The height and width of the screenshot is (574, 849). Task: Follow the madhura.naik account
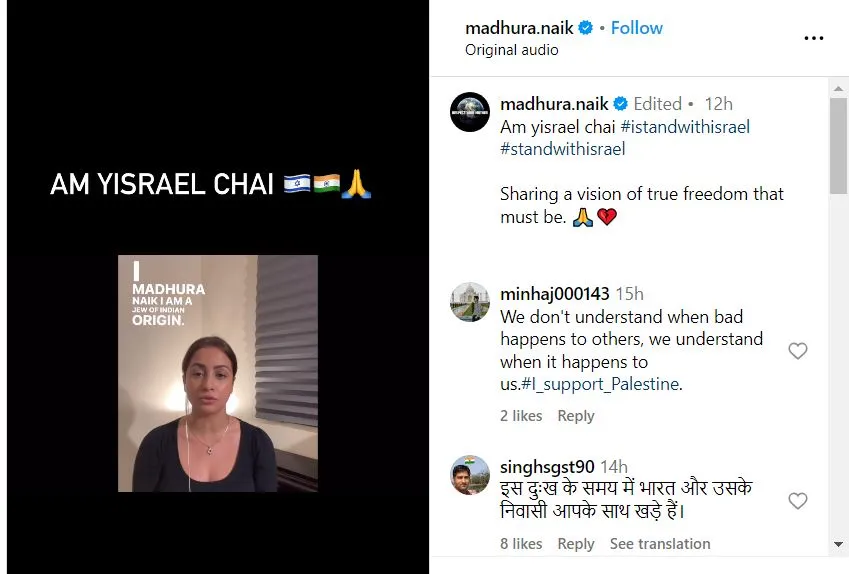click(x=637, y=28)
